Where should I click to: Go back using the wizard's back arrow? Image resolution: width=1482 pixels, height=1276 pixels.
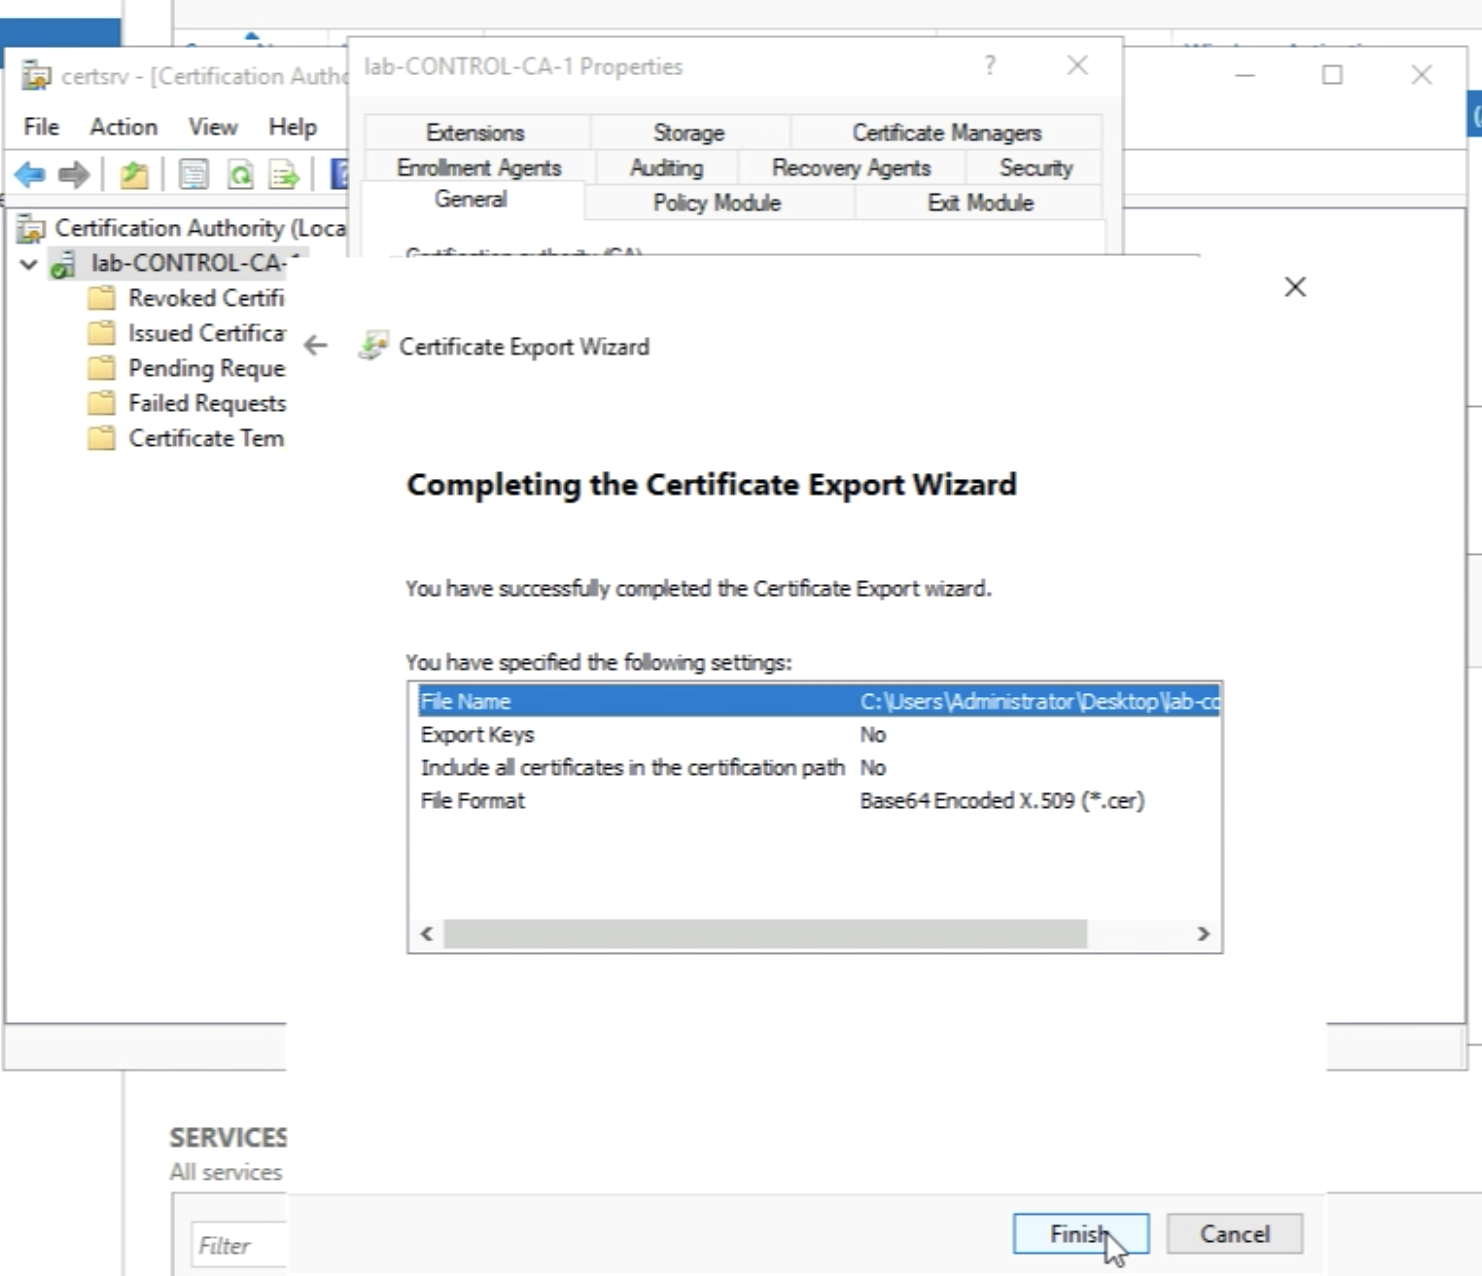pyautogui.click(x=316, y=346)
